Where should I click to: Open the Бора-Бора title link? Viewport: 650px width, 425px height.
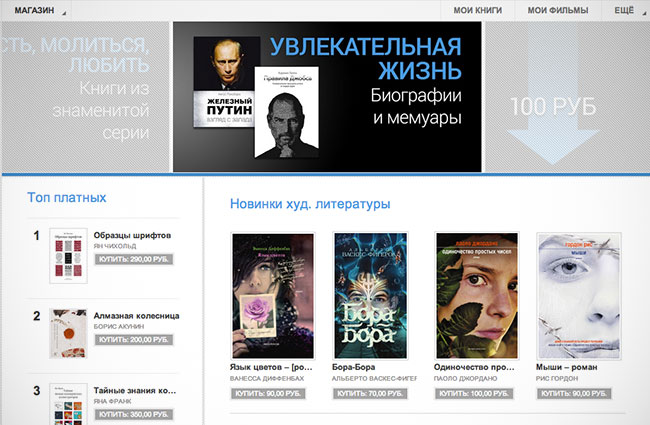point(354,367)
